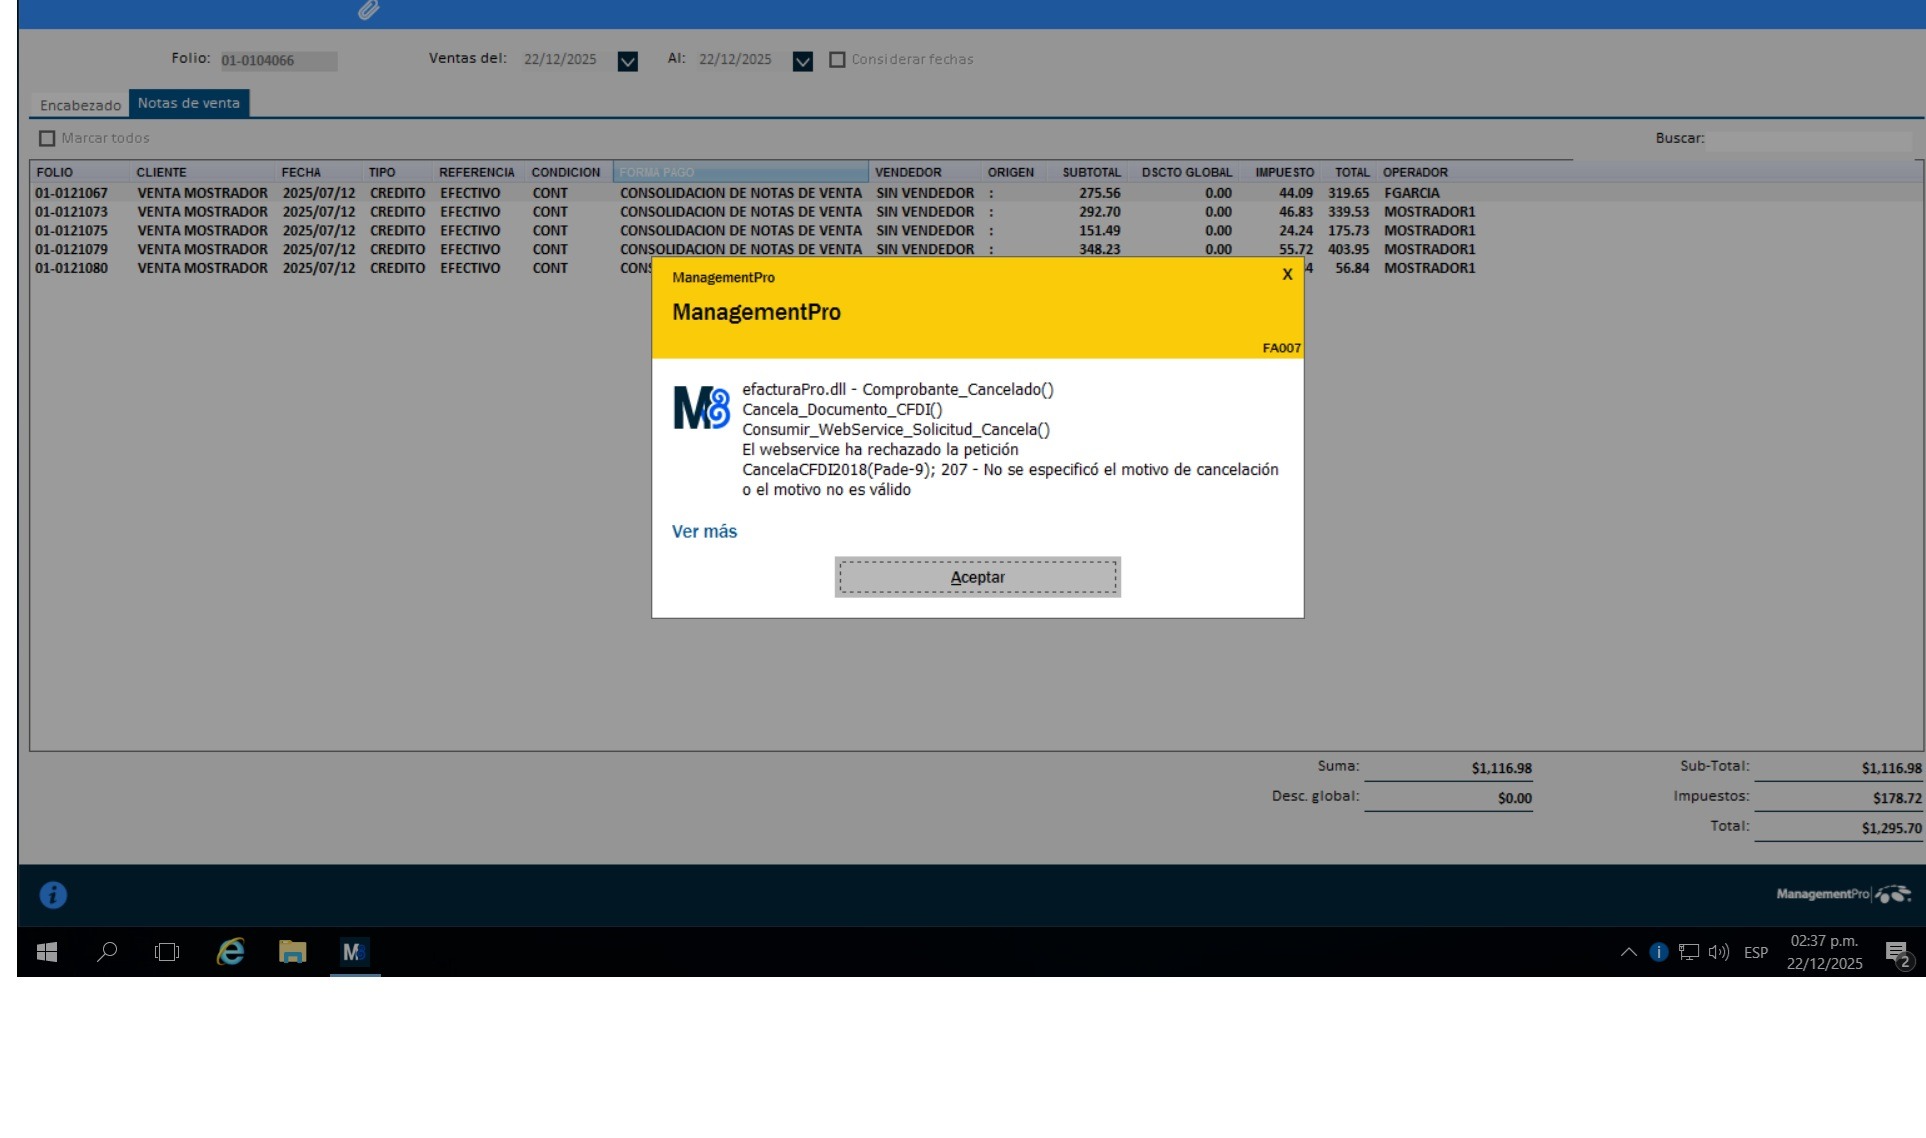This screenshot has height=1138, width=1926.
Task: Open Internet Explorer from taskbar
Action: point(231,952)
